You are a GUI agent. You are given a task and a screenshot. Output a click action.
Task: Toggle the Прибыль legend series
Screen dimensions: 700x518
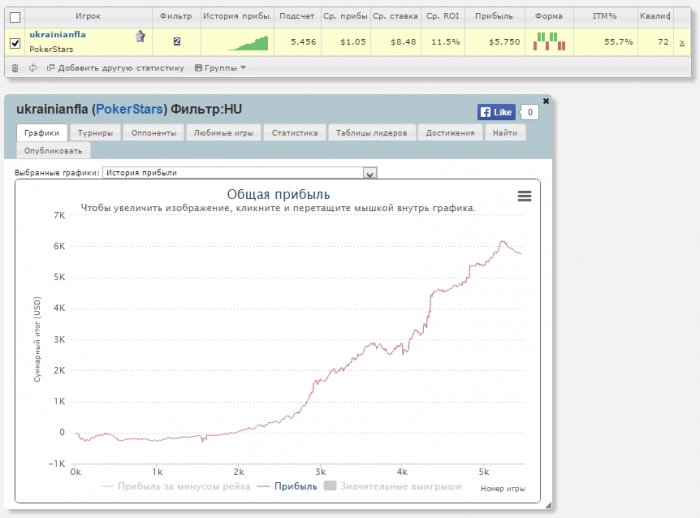(288, 486)
